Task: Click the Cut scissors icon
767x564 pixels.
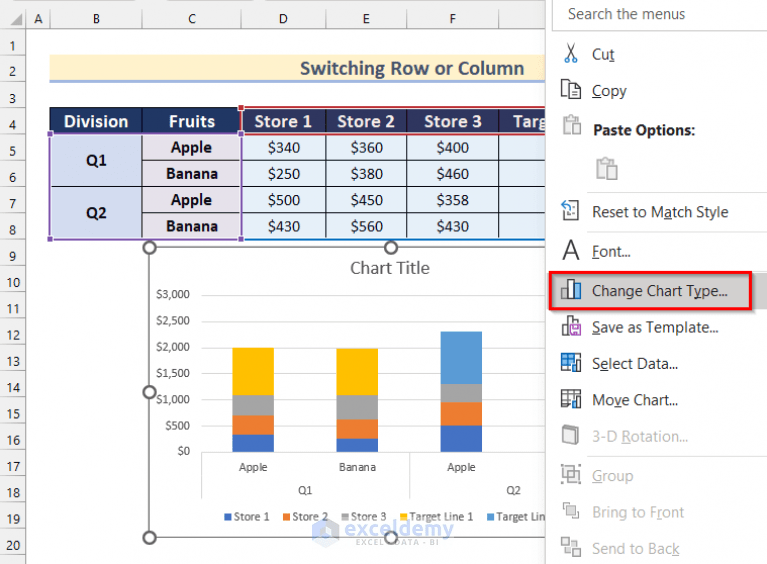Action: pos(570,53)
